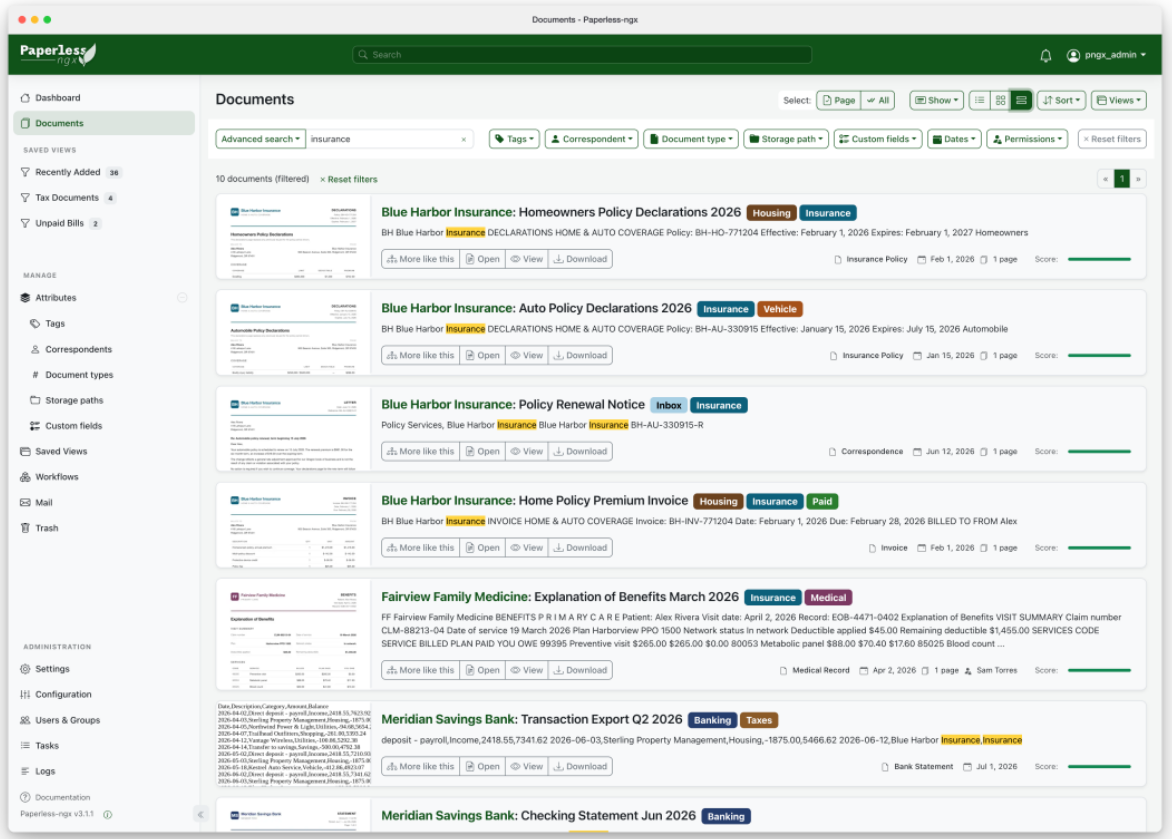Open the notifications bell
1172x839 pixels.
click(x=1046, y=55)
